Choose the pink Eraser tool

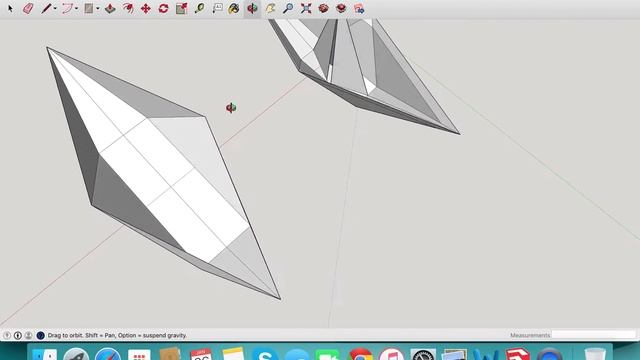[x=28, y=8]
